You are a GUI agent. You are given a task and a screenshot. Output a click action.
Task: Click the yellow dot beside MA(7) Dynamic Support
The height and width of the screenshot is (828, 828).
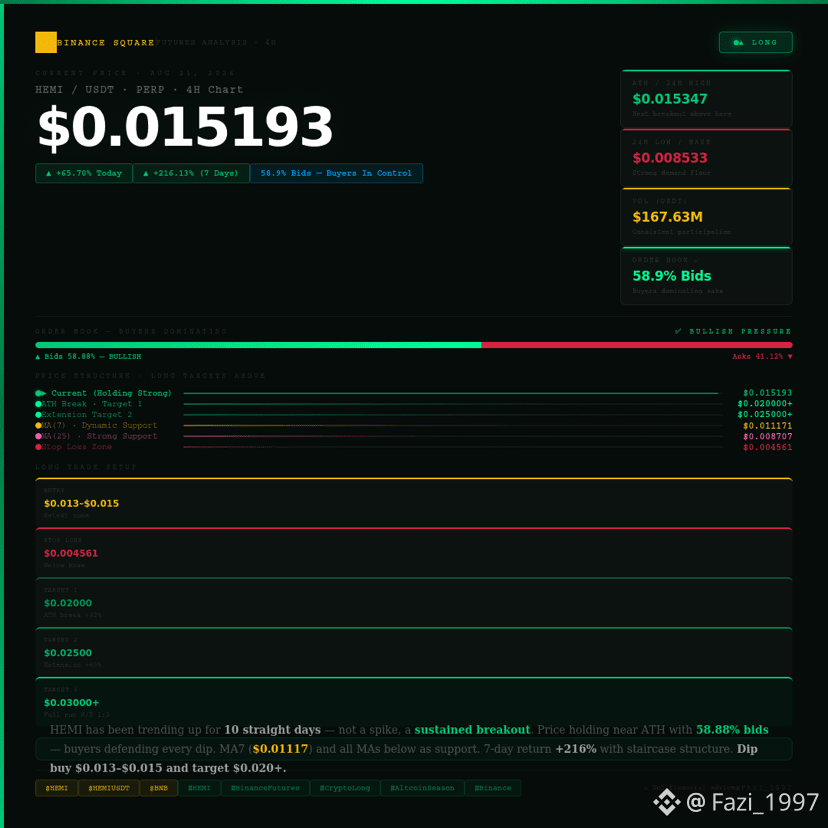pyautogui.click(x=39, y=425)
